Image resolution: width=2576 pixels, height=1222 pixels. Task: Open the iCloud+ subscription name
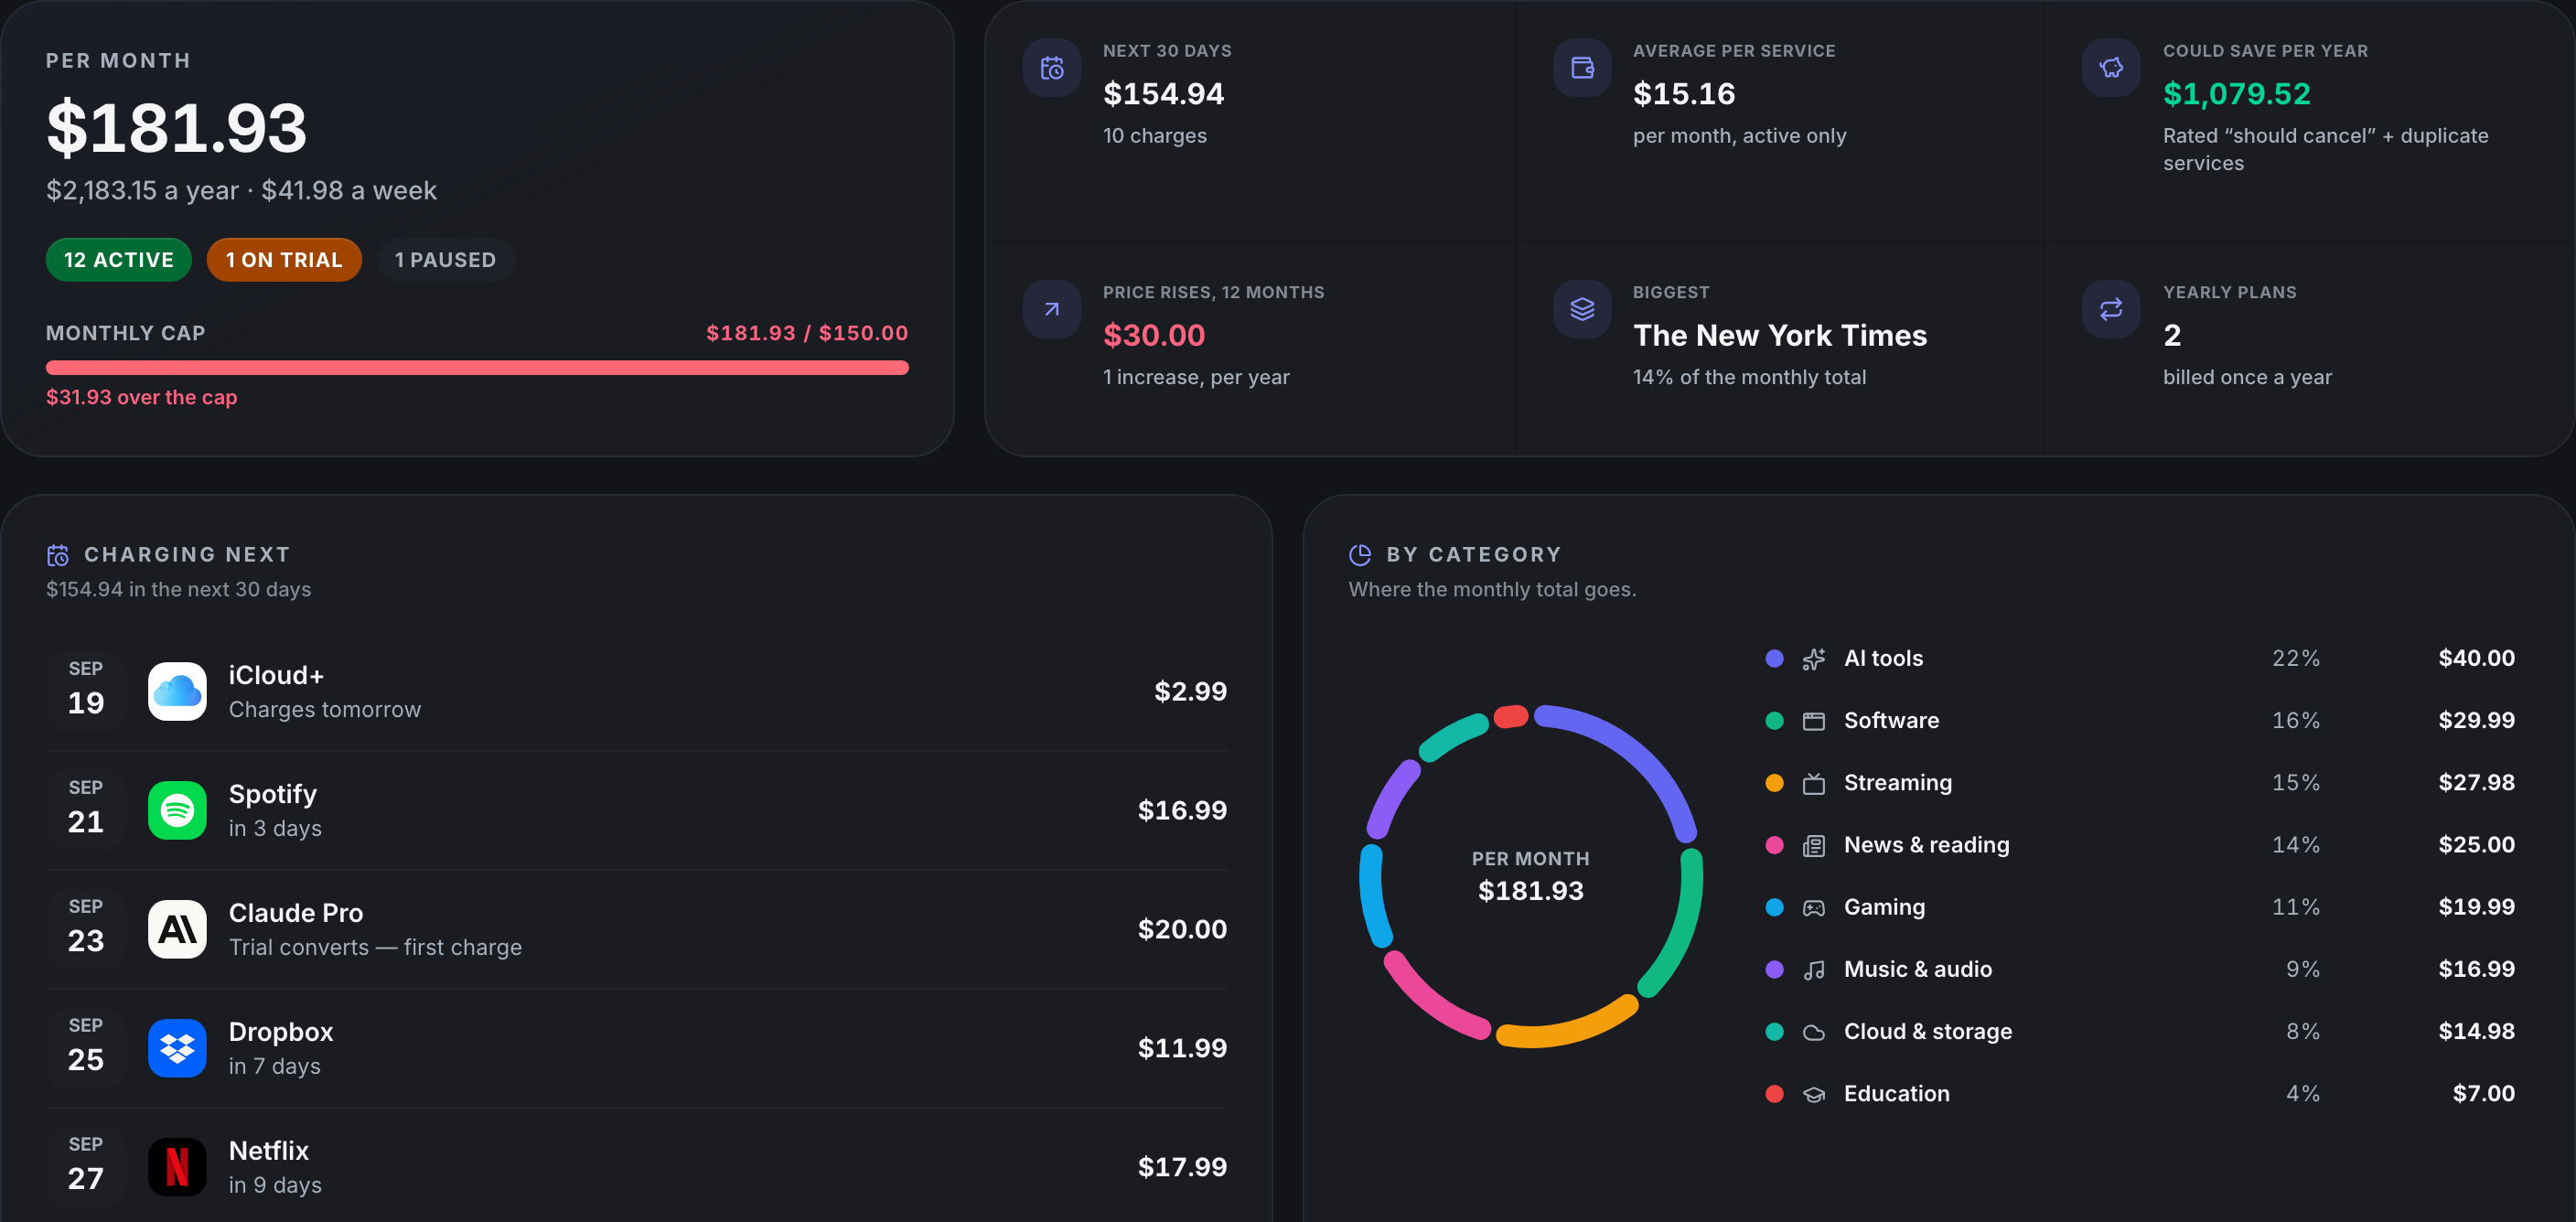click(276, 675)
